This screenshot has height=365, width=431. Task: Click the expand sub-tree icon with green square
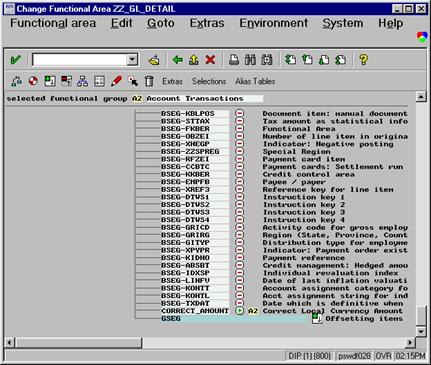(x=50, y=81)
